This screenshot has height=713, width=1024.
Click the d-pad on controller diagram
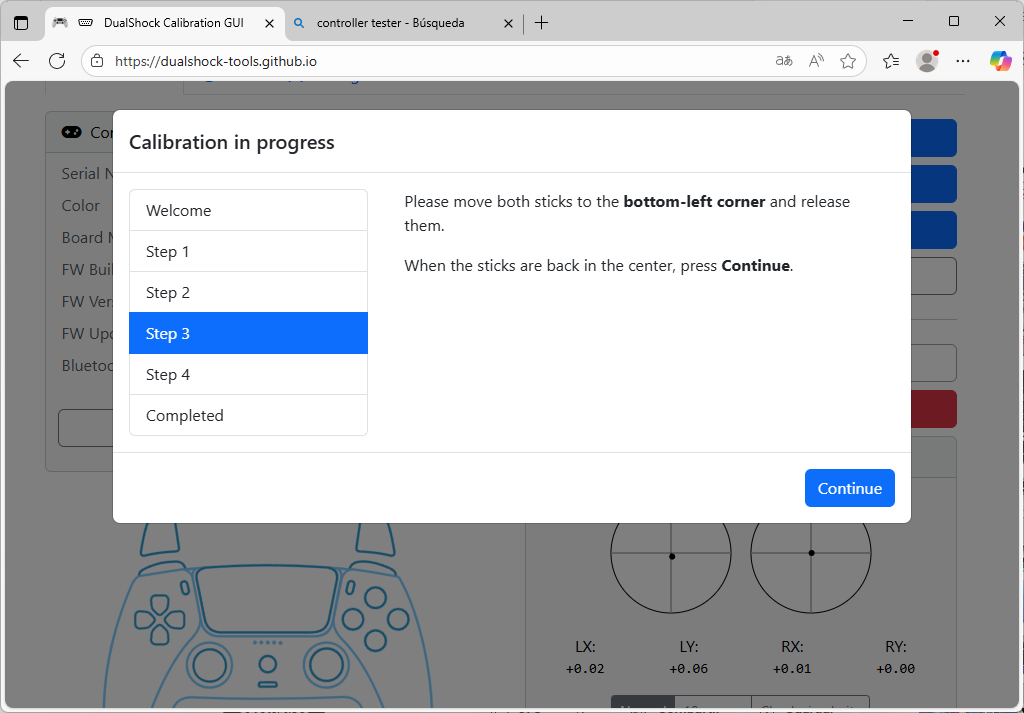[x=159, y=620]
